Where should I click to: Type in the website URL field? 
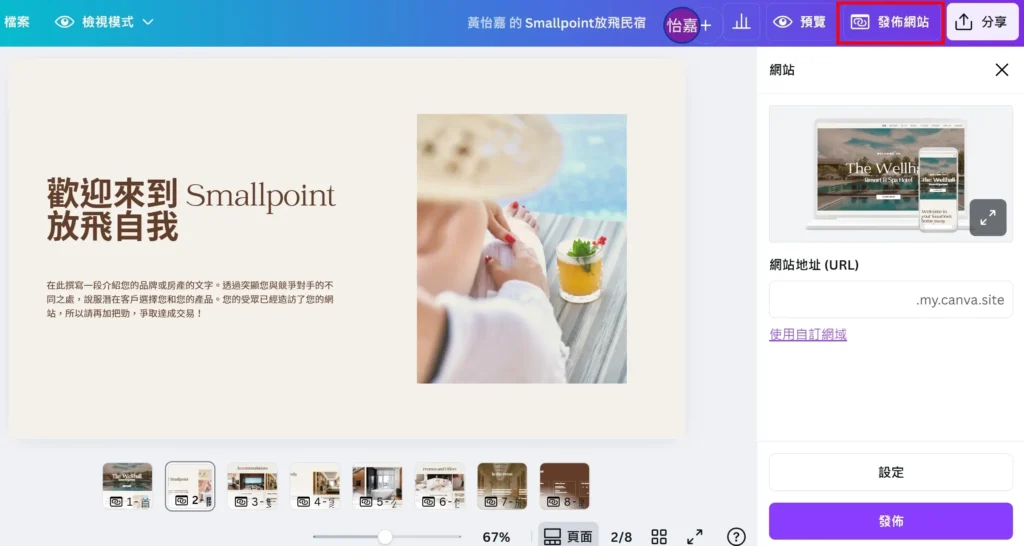point(840,300)
